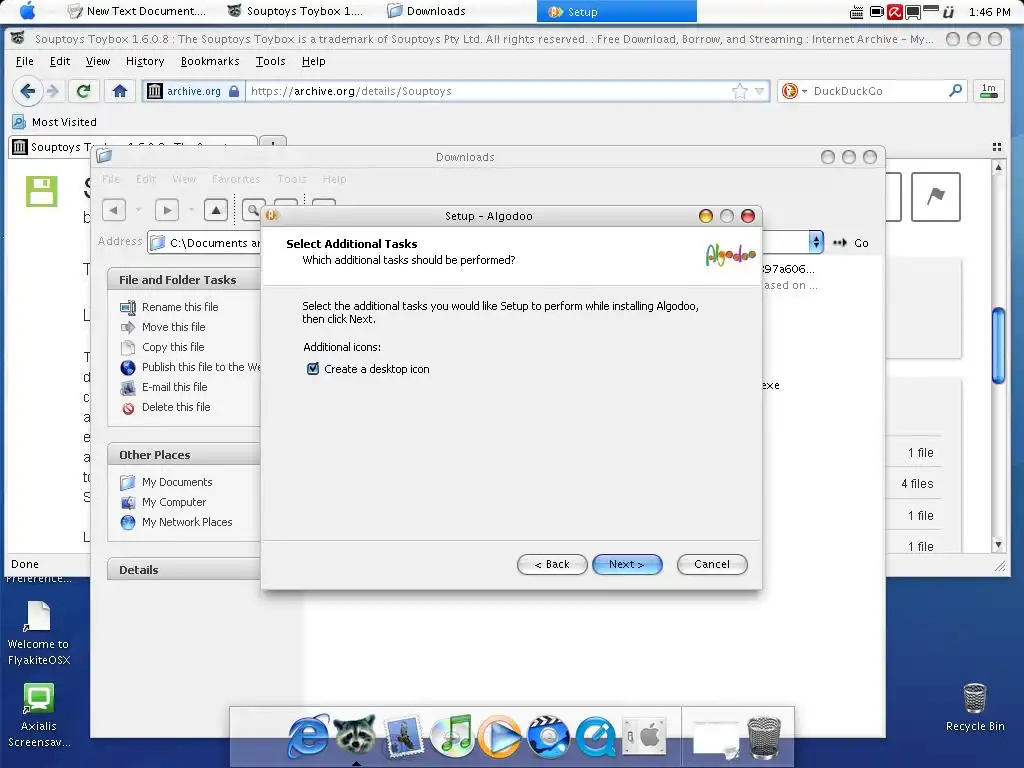The height and width of the screenshot is (768, 1024).
Task: Go to the browser home page
Action: 120,91
